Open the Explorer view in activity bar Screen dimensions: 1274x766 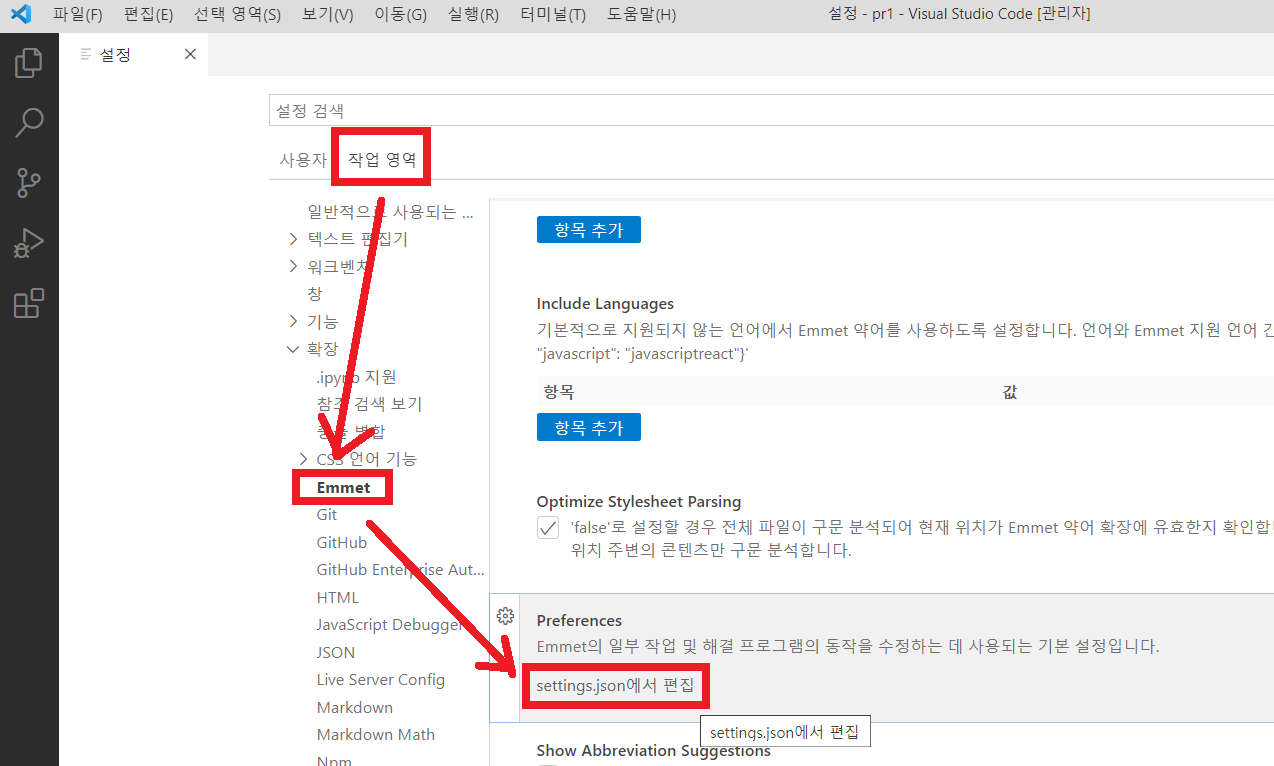29,63
